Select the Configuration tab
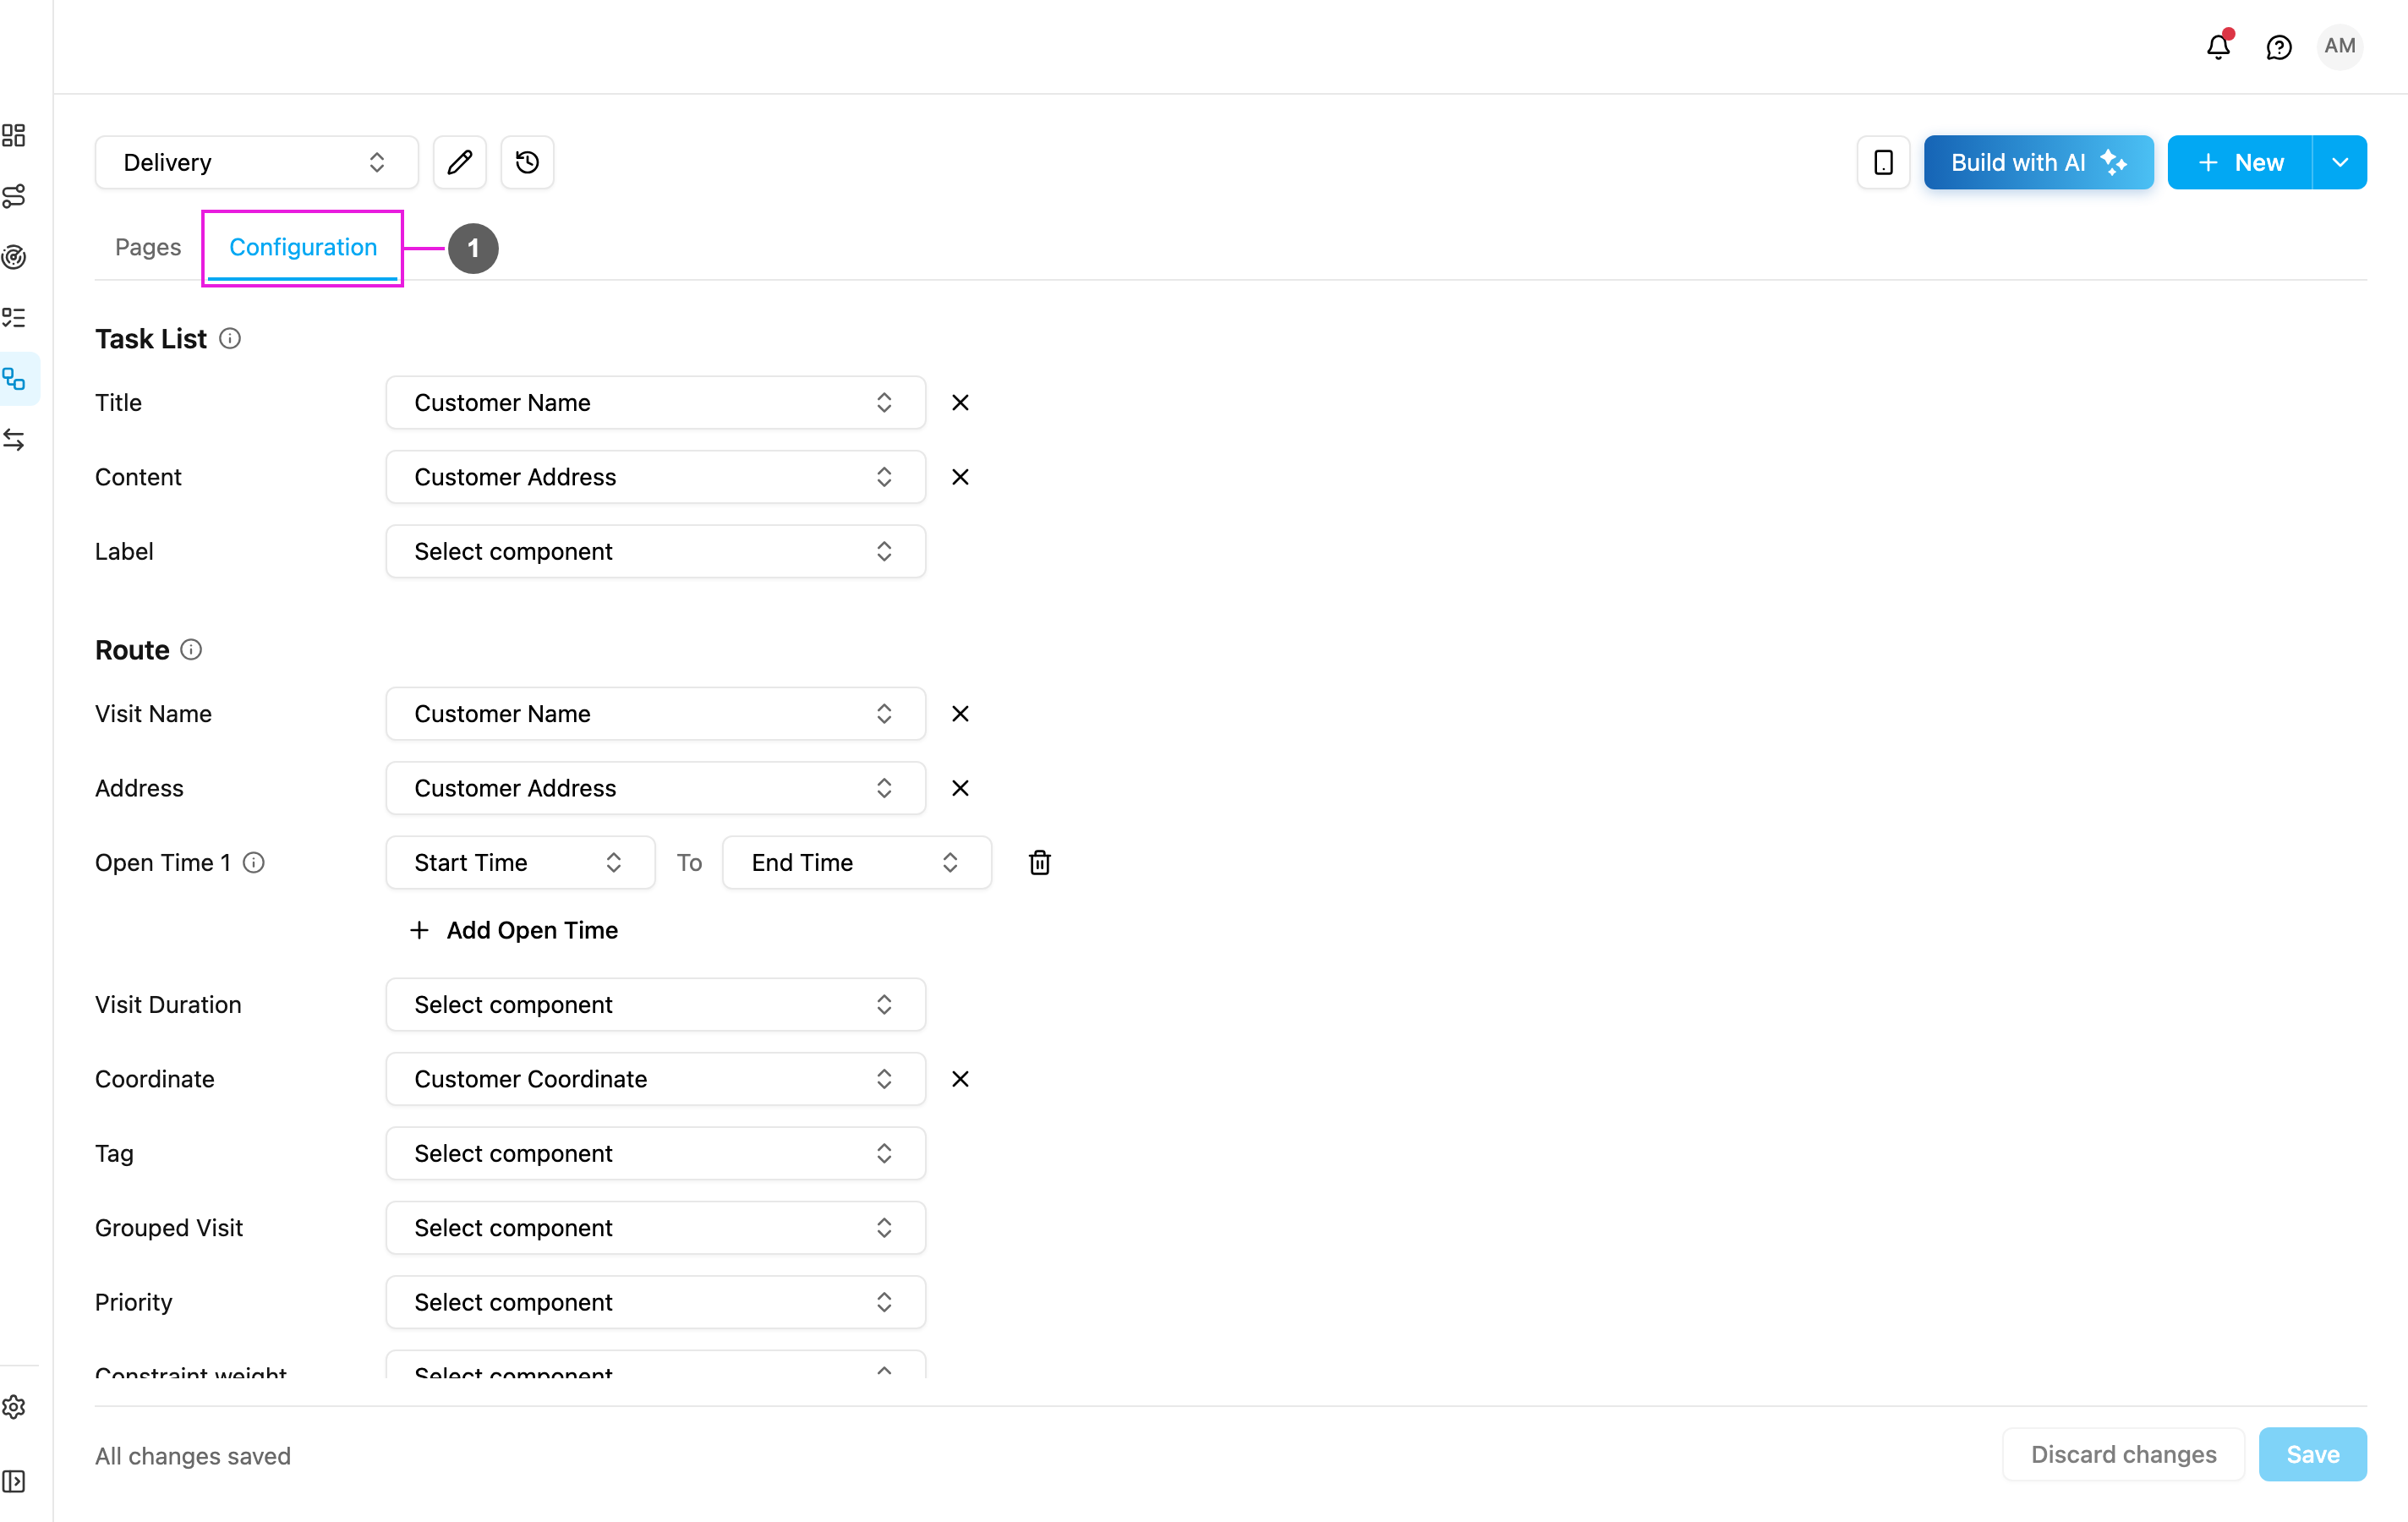 [x=303, y=247]
